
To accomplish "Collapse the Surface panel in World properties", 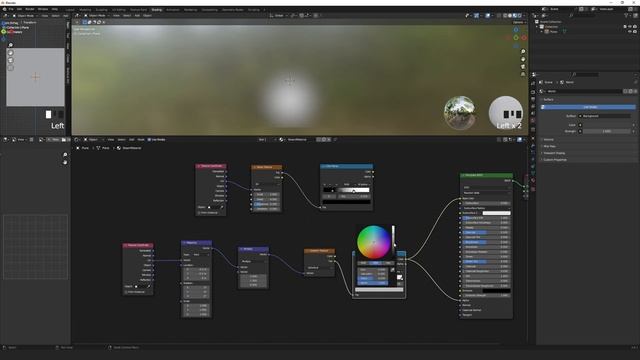I will click(548, 100).
